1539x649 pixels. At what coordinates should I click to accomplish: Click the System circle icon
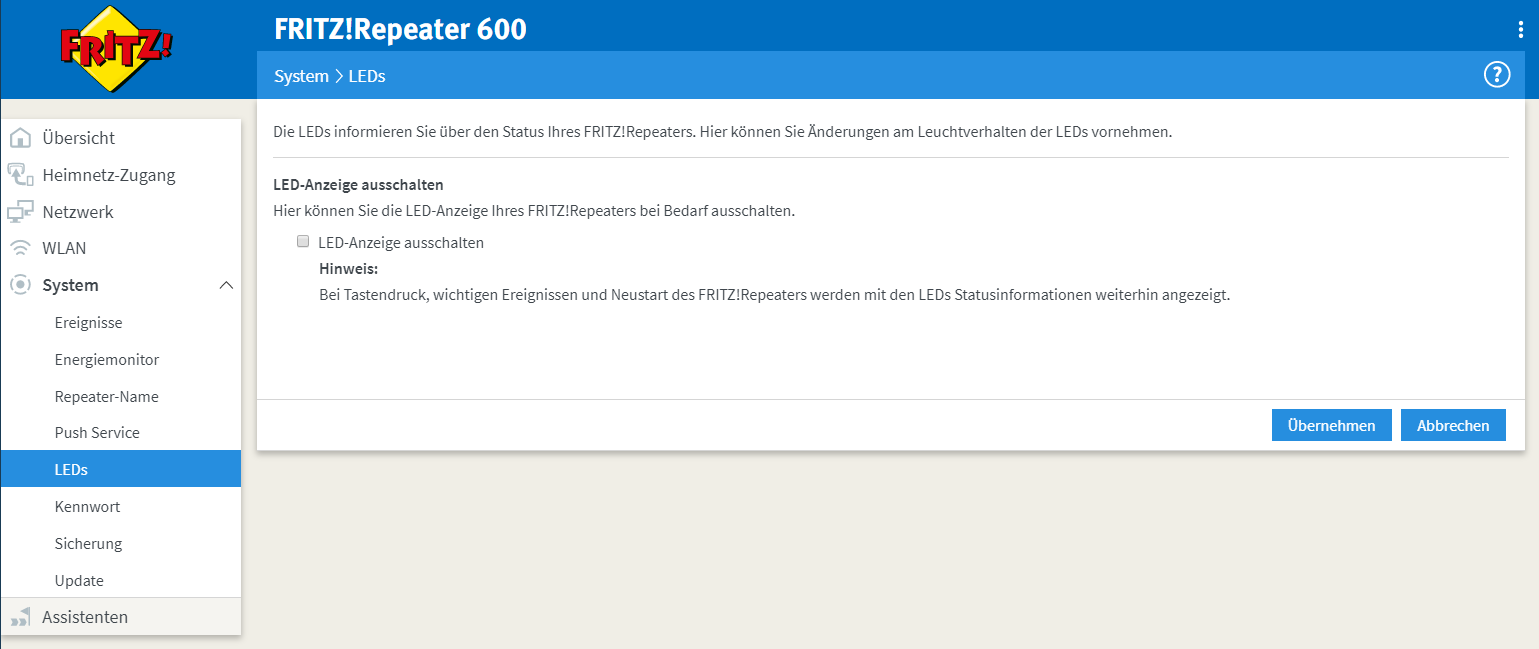[20, 285]
